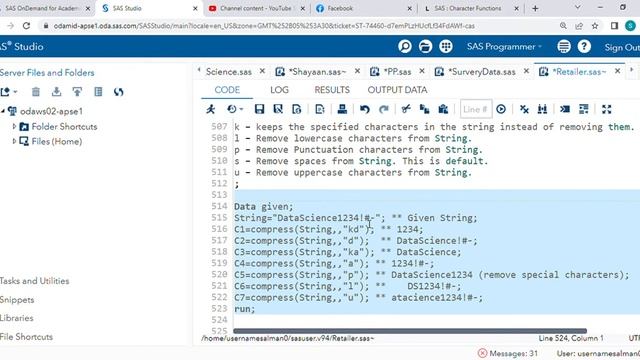
Task: Open the Snippets section
Action: [17, 300]
